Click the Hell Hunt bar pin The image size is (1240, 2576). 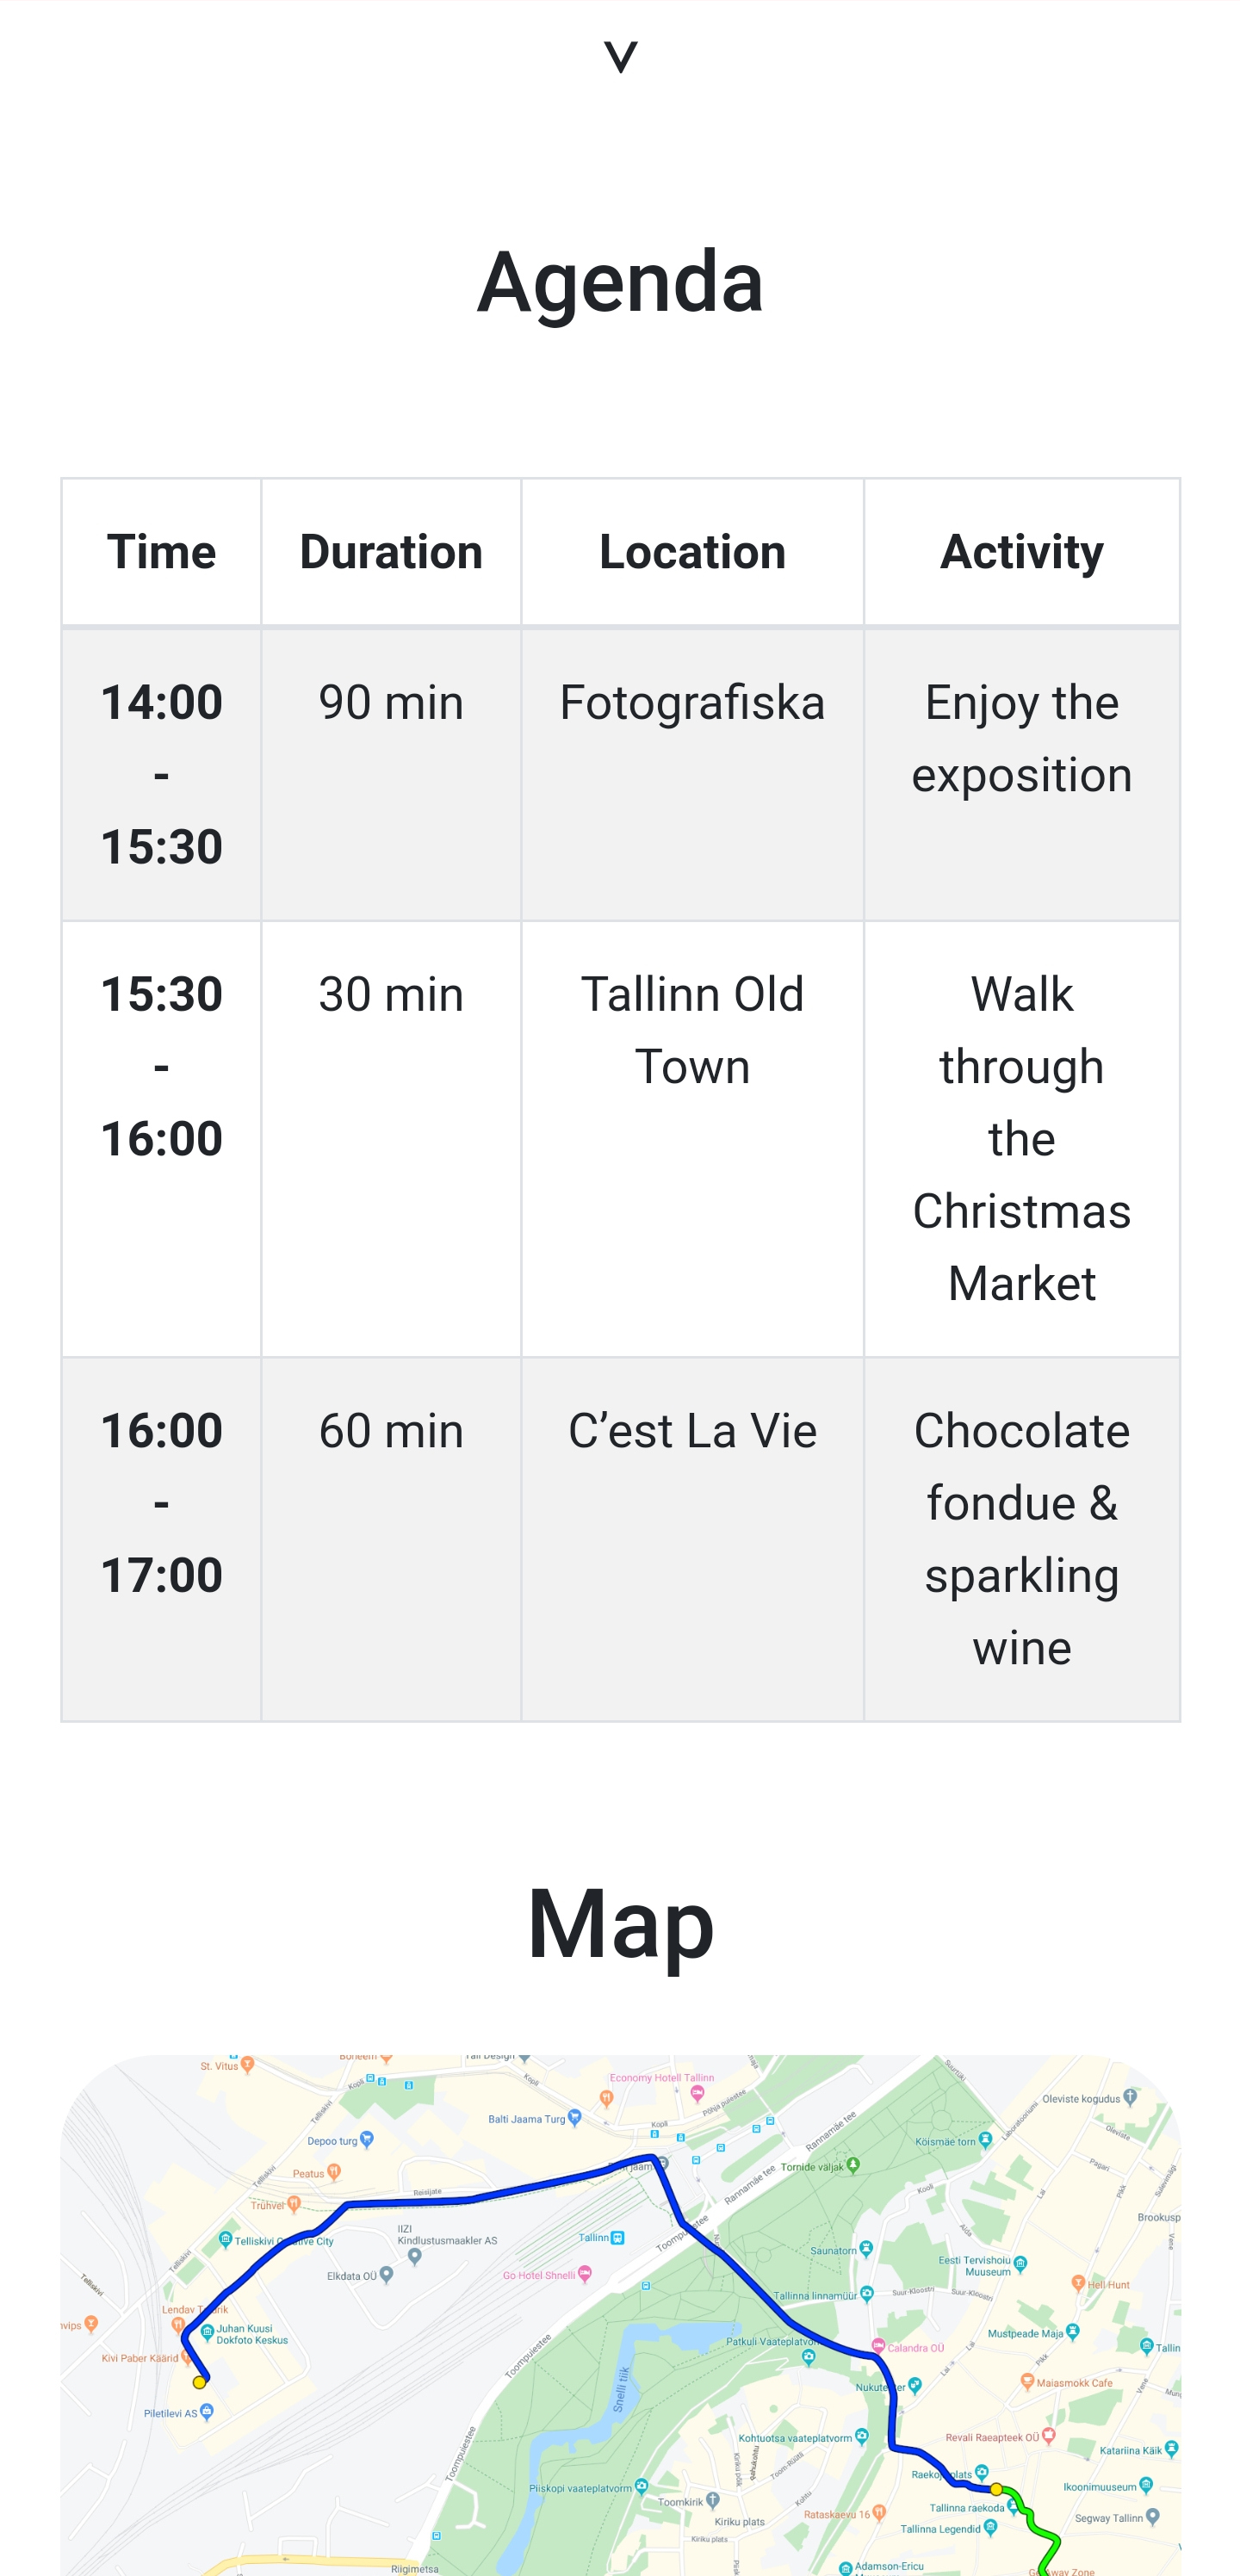1078,2282
